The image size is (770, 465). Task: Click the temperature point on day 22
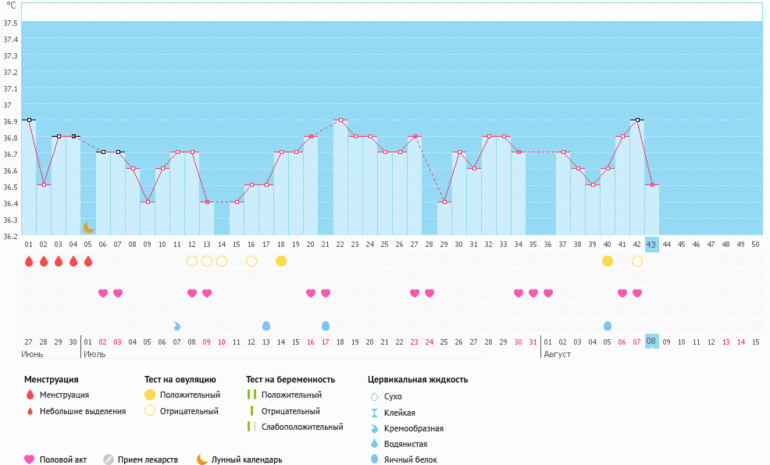[341, 120]
